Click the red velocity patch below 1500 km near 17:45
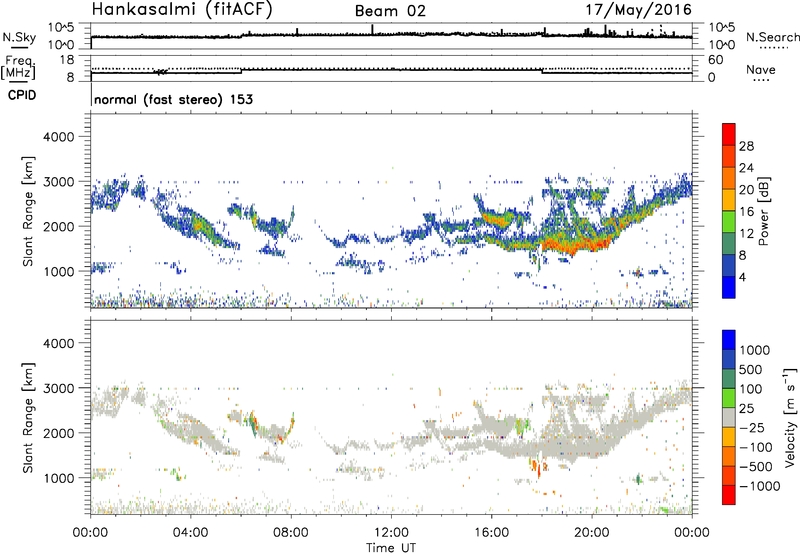The width and height of the screenshot is (800, 554). [x=537, y=468]
